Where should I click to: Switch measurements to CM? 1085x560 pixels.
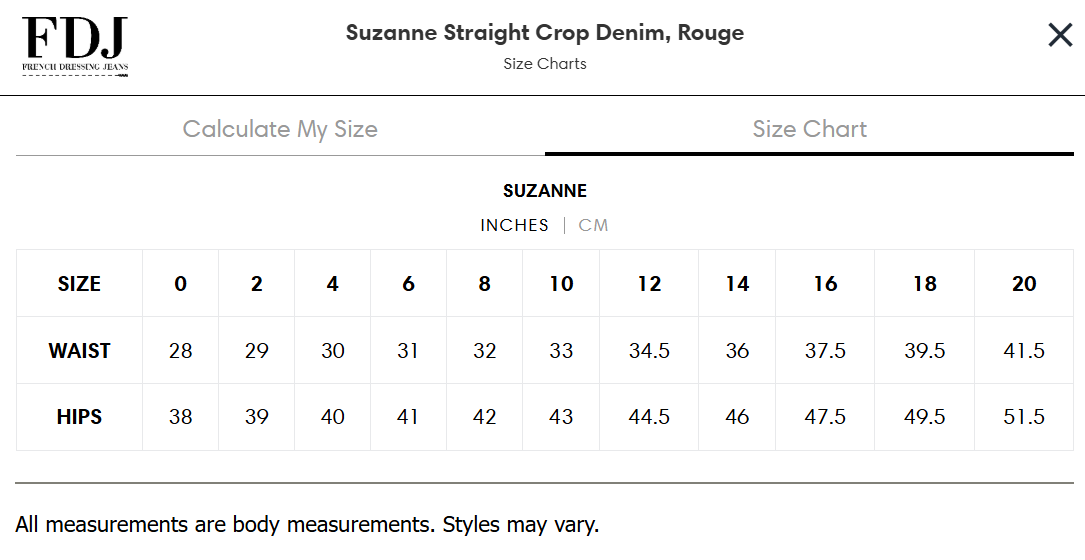593,225
